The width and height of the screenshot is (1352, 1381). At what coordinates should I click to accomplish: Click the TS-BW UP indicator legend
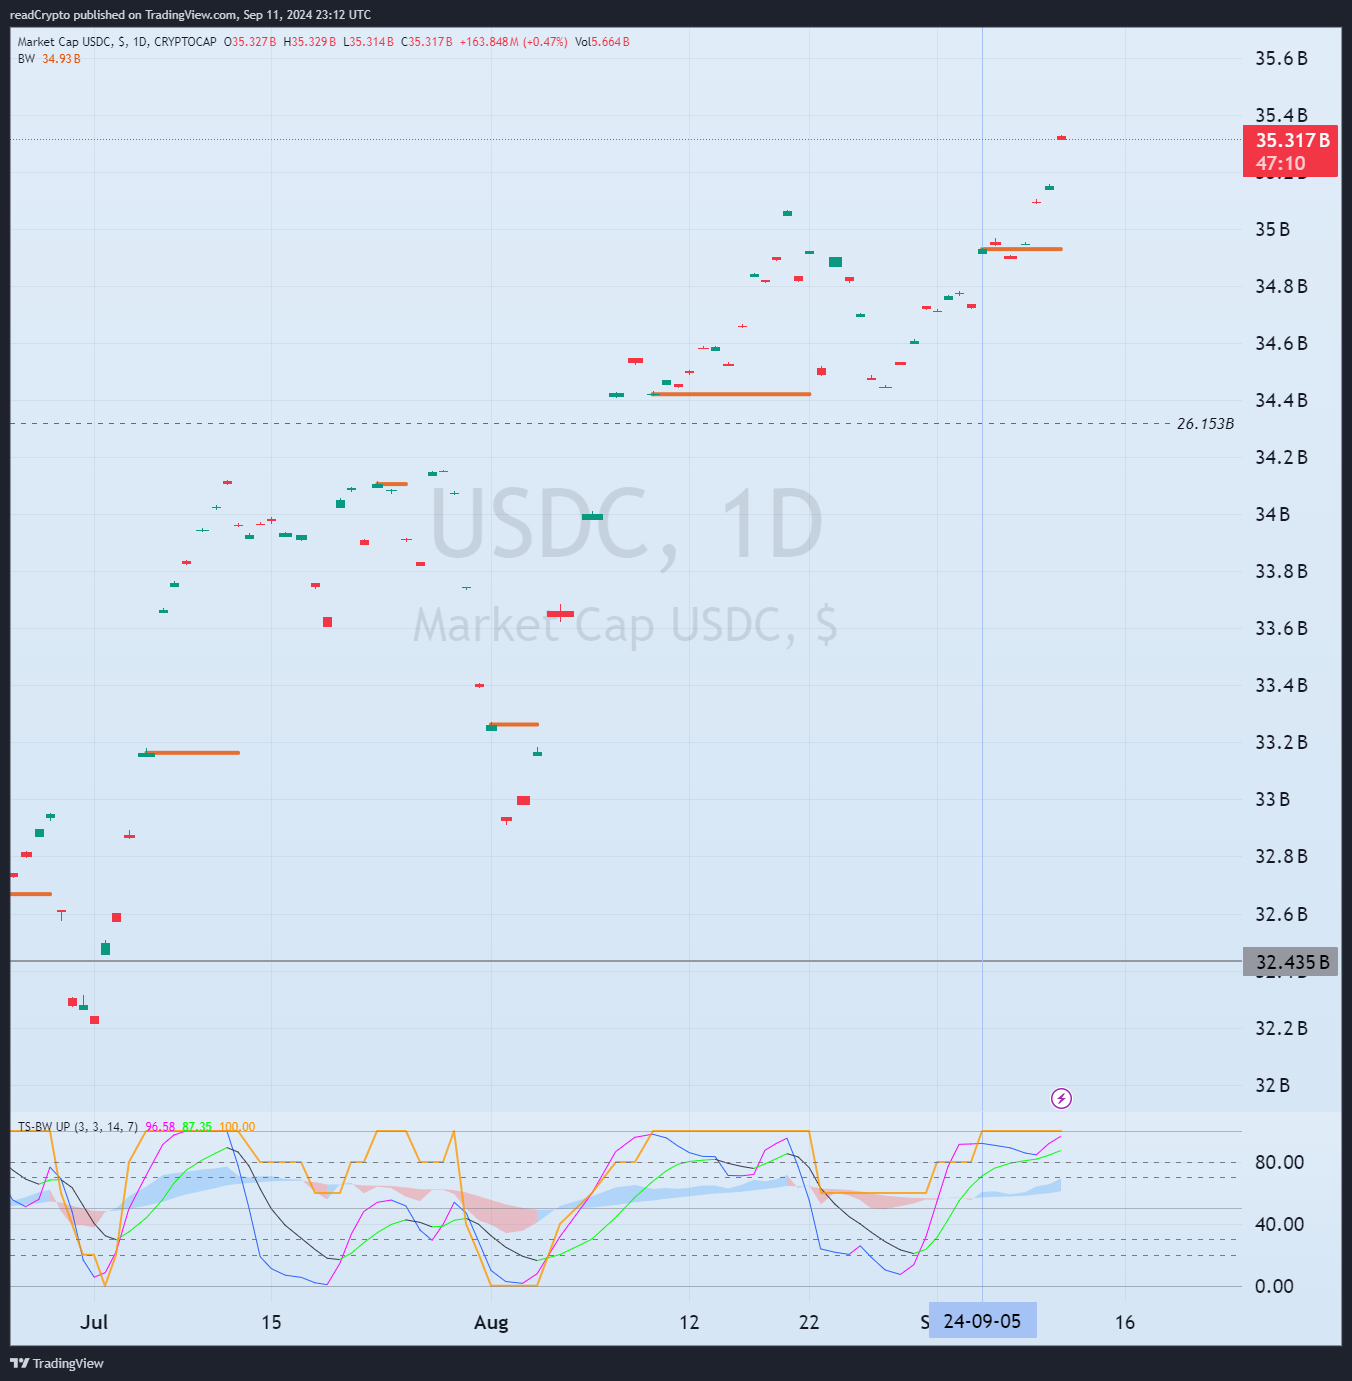pos(78,1127)
